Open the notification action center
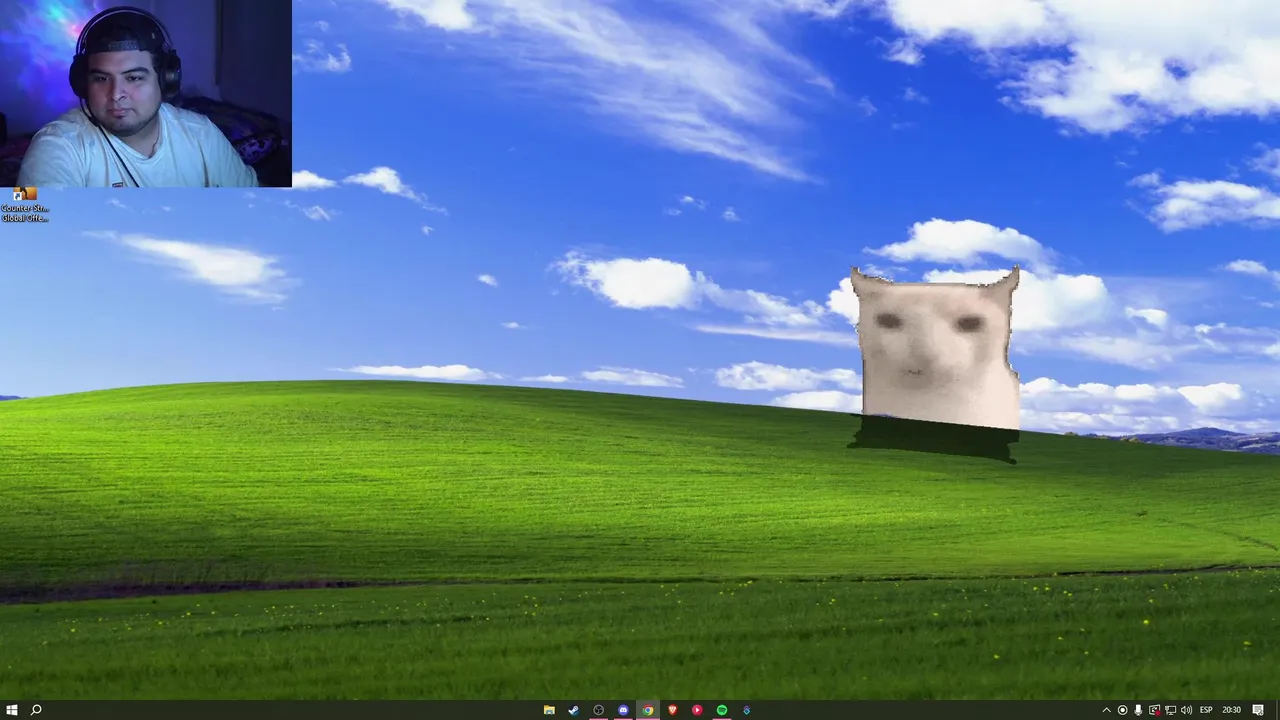The width and height of the screenshot is (1280, 720). point(1258,710)
